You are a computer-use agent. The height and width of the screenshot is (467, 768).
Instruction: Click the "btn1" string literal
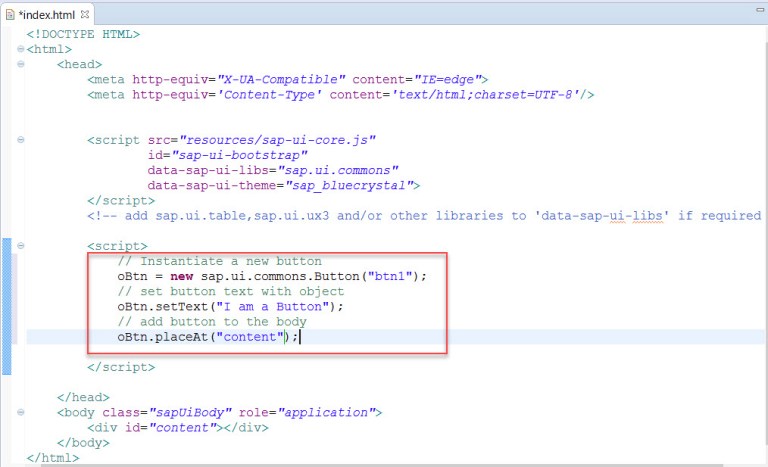[390, 276]
